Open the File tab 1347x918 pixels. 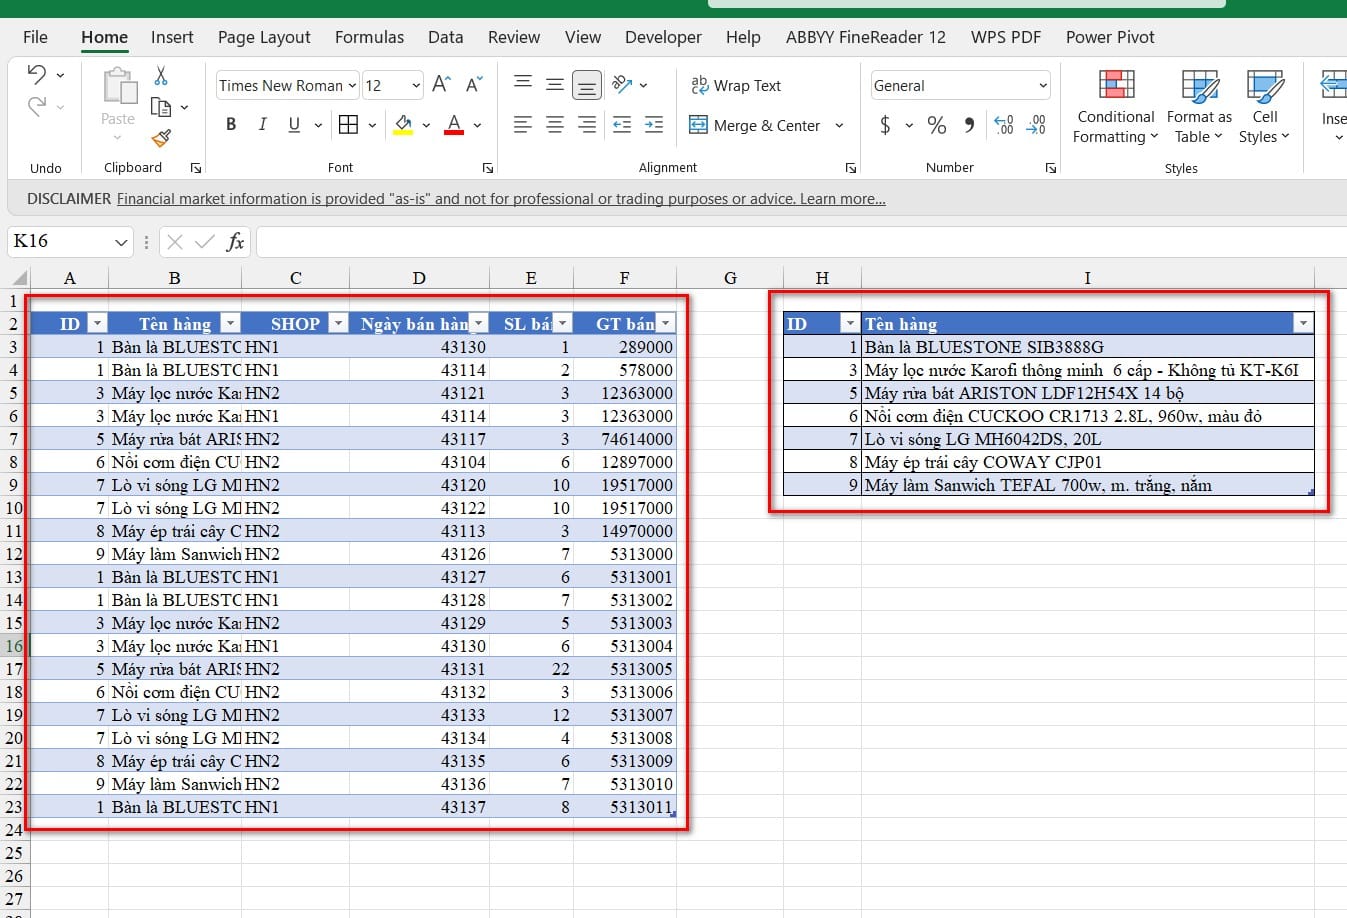(x=35, y=37)
